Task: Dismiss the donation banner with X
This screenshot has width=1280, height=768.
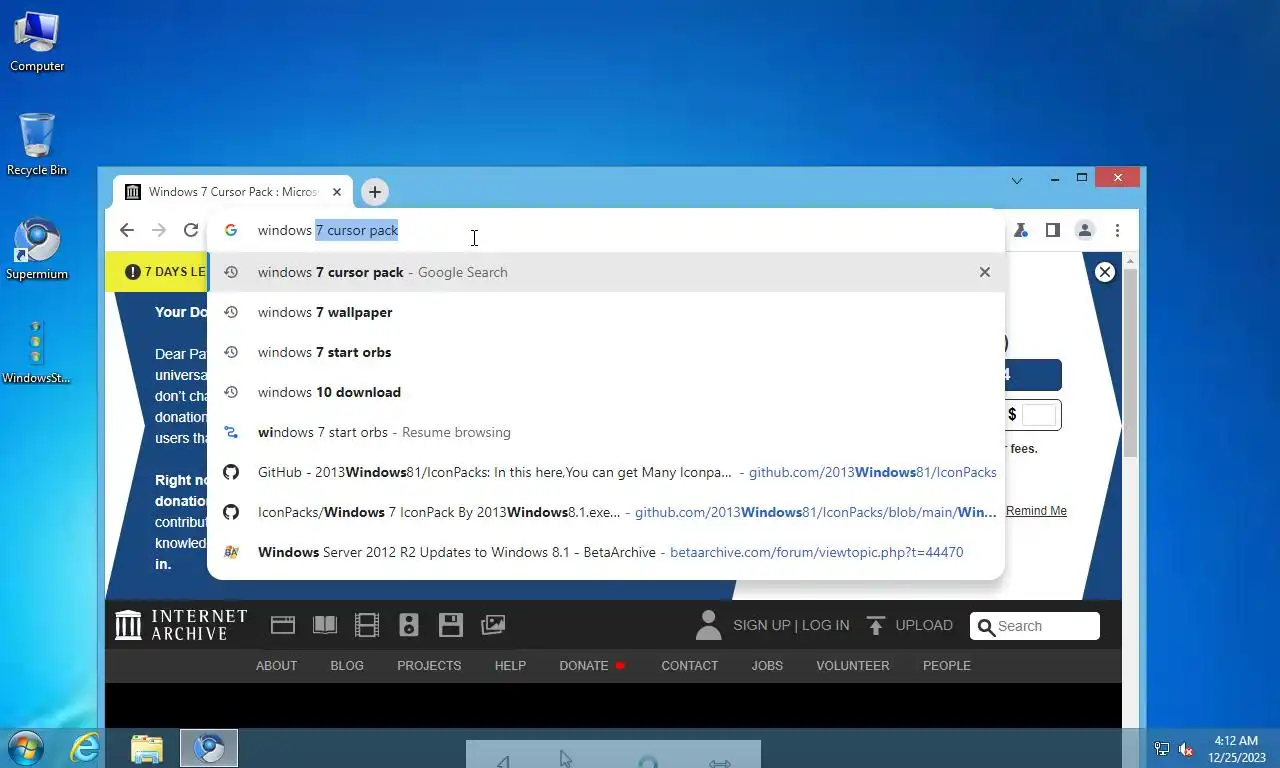Action: pos(1105,272)
